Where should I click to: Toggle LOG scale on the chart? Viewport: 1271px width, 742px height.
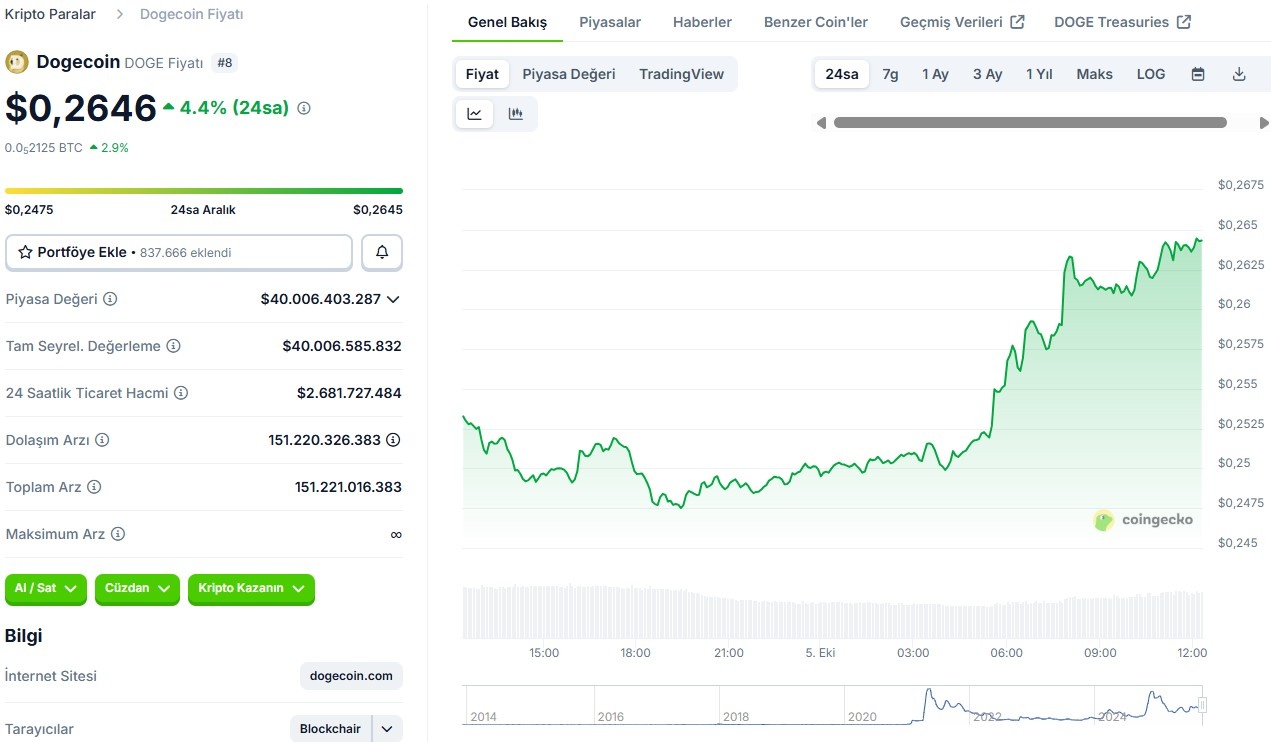pyautogui.click(x=1151, y=74)
